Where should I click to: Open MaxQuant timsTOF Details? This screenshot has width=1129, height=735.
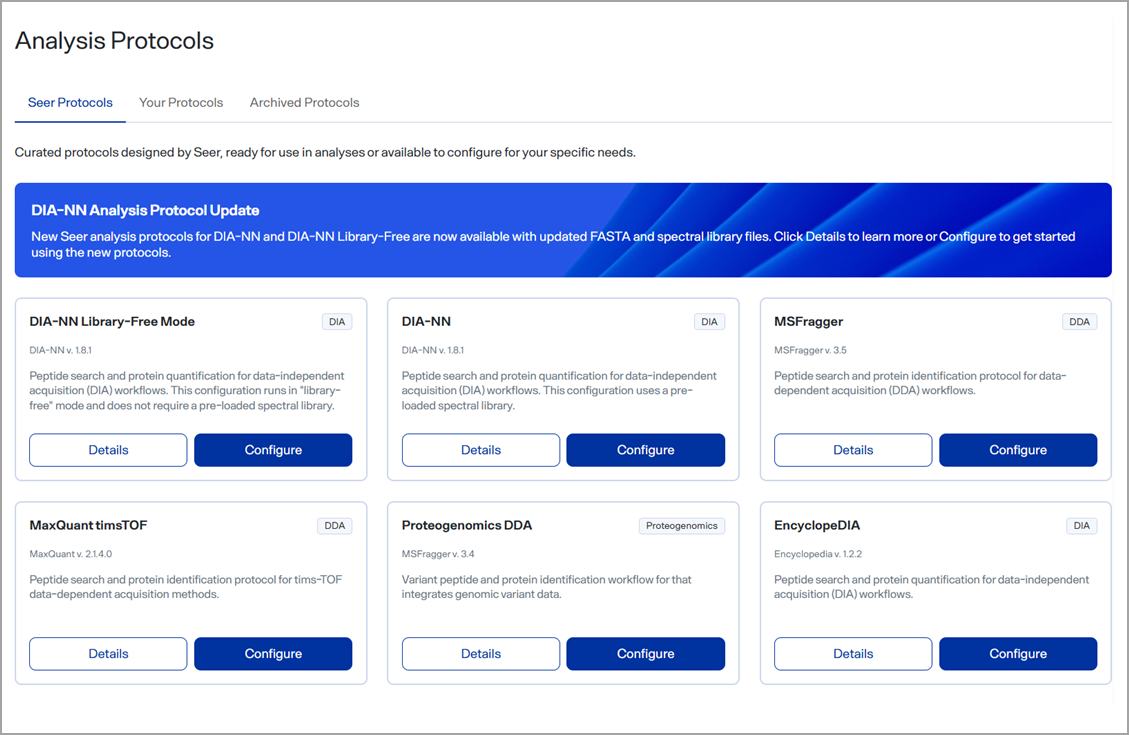click(108, 654)
